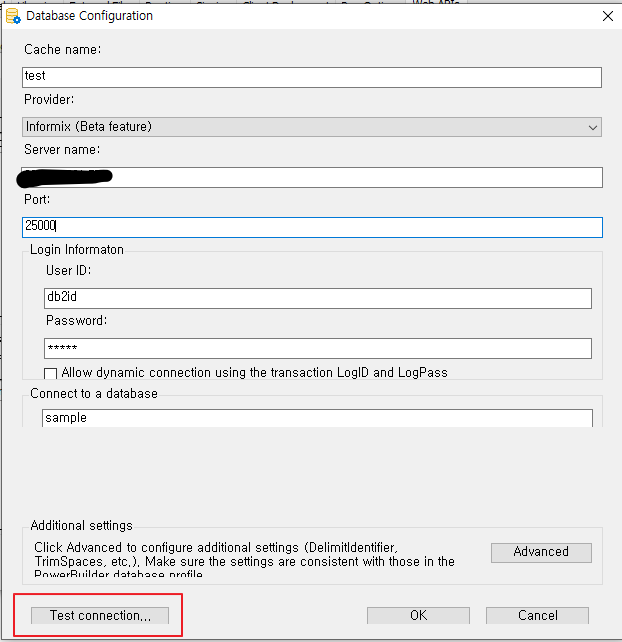
Task: Click the Database Configuration title bar text
Action: pos(90,16)
